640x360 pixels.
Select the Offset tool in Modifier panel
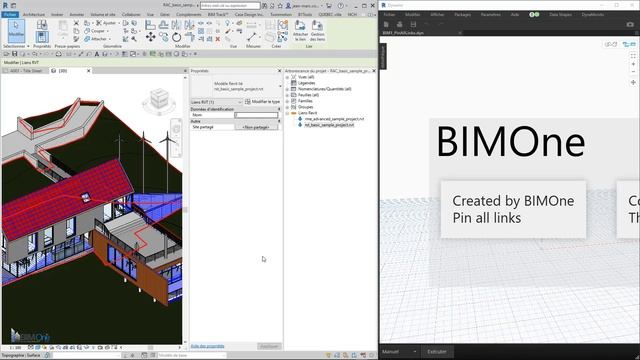pyautogui.click(x=164, y=25)
